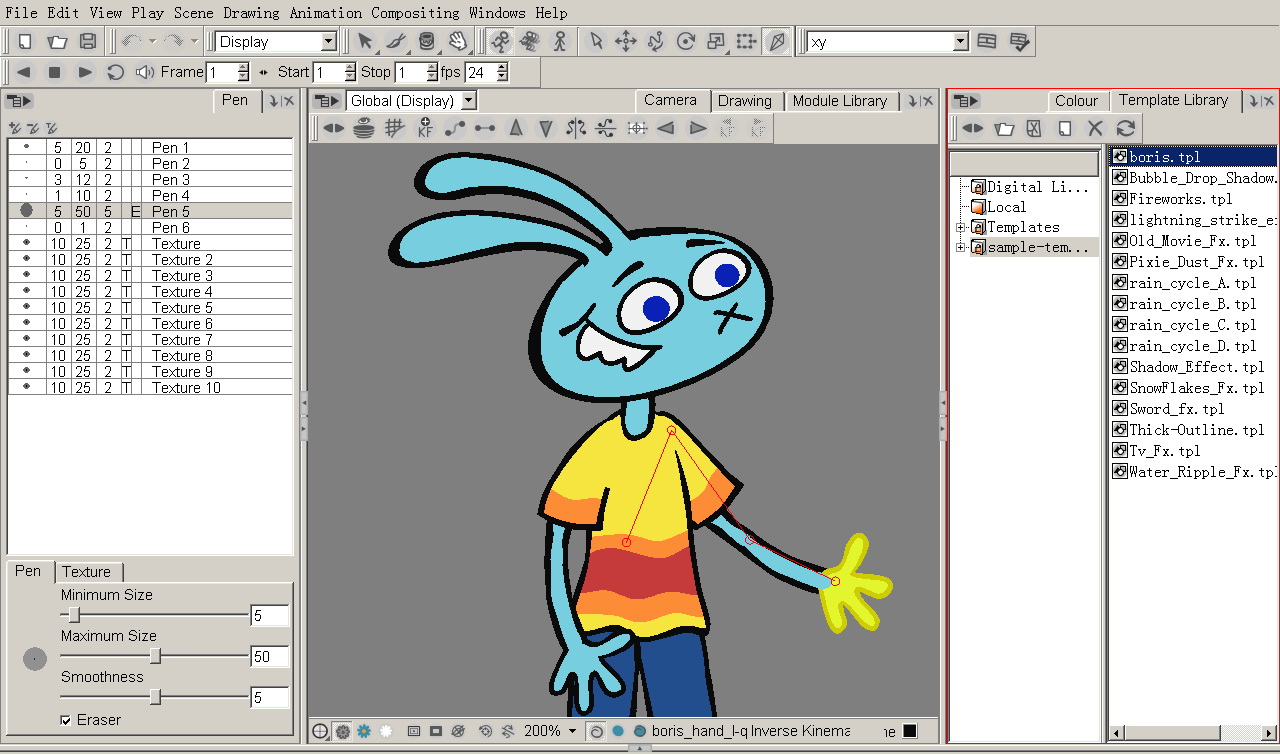Switch to the Texture properties tab
Screen dimensions: 1280x755
coord(87,572)
